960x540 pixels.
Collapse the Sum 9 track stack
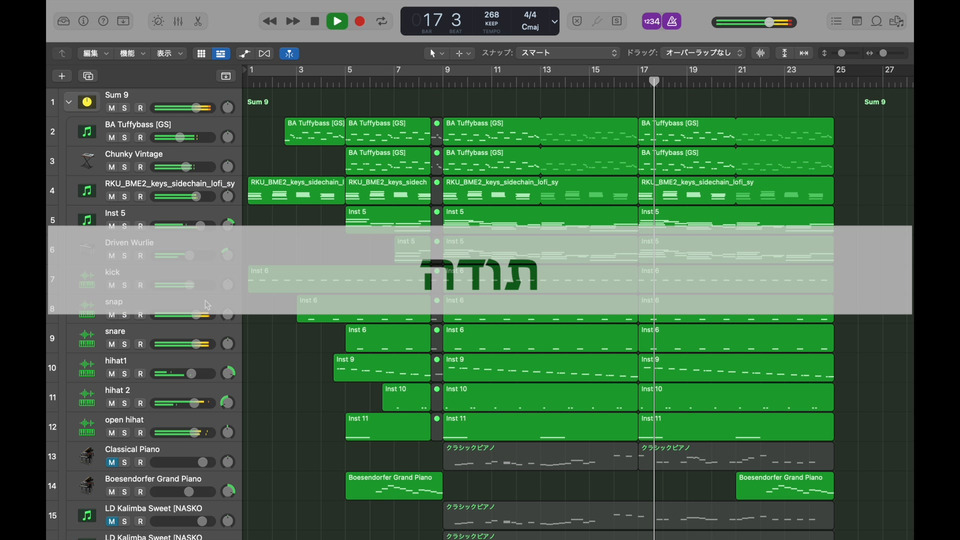[x=69, y=102]
